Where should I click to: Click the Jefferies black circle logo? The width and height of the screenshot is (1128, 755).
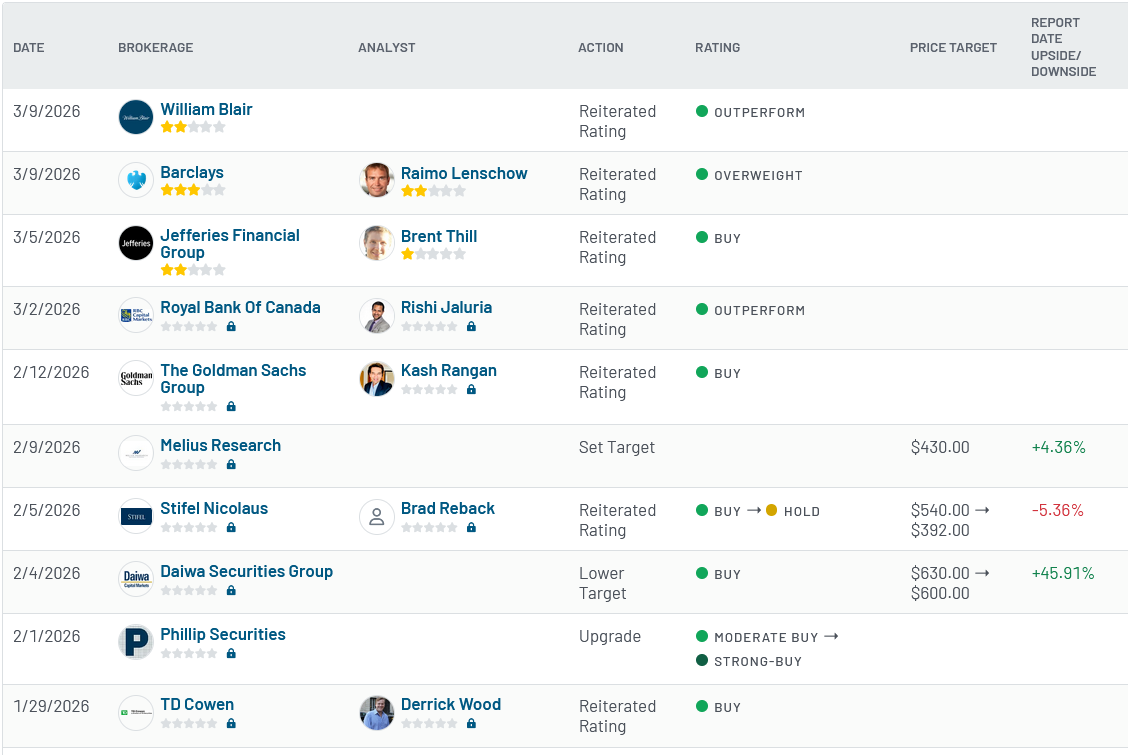(136, 243)
